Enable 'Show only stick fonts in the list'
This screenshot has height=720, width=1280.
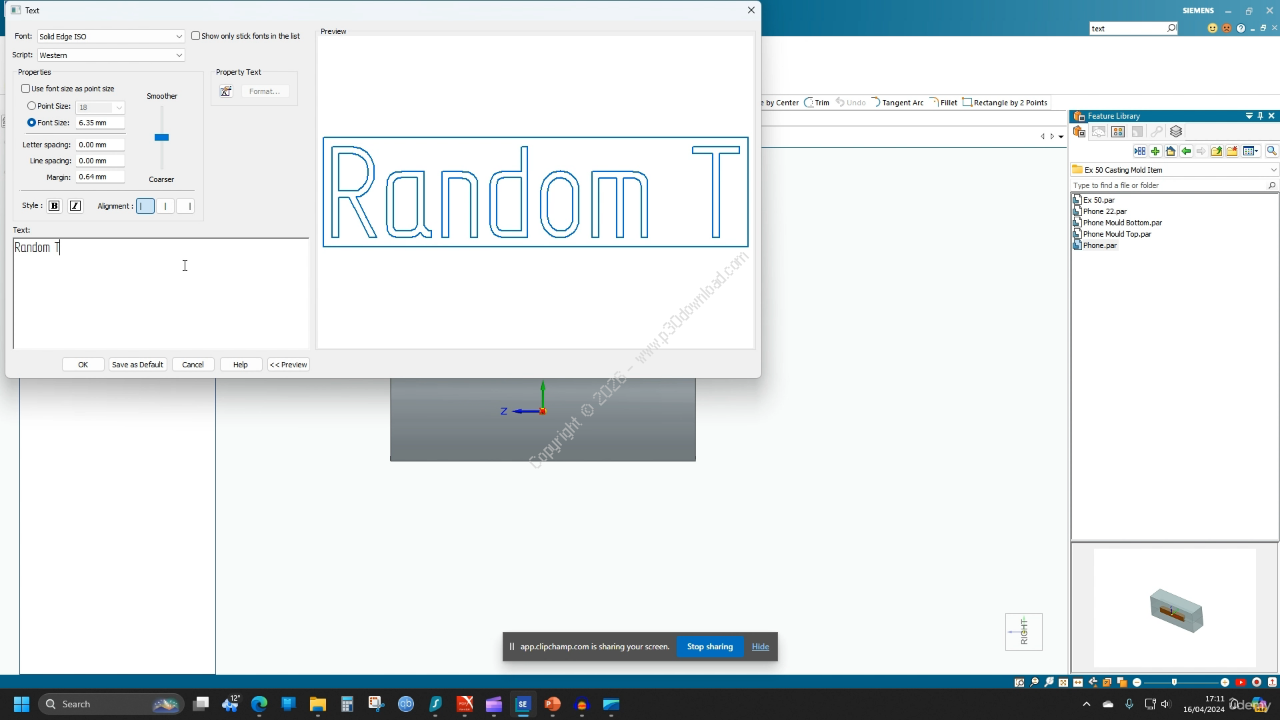tap(196, 36)
